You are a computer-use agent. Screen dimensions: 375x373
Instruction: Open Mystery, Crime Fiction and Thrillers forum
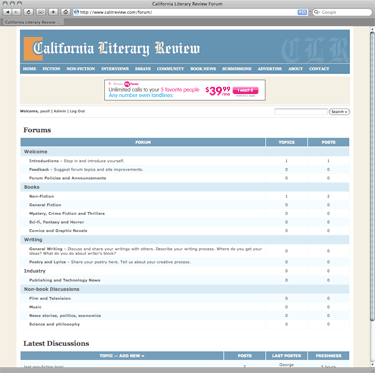(67, 213)
